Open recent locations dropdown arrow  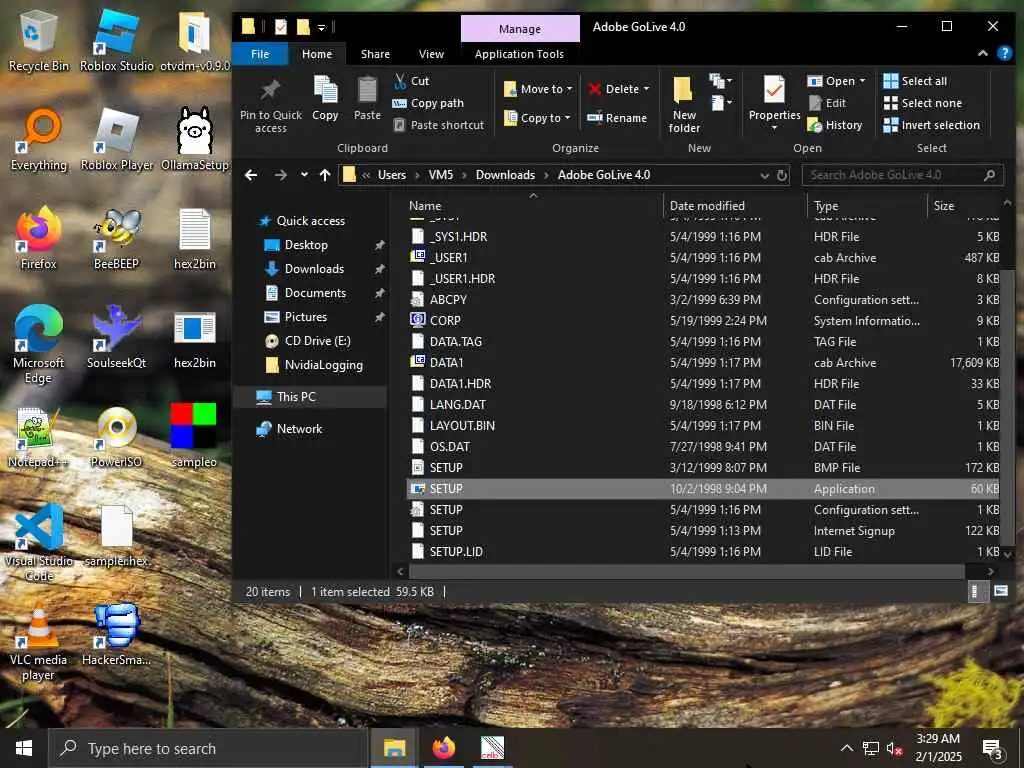pyautogui.click(x=304, y=175)
